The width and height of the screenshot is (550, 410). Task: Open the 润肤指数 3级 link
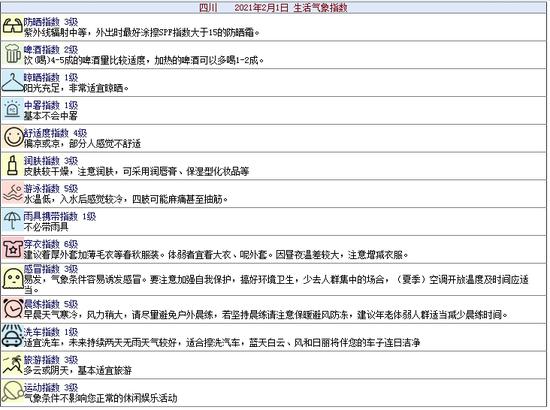pyautogui.click(x=51, y=161)
